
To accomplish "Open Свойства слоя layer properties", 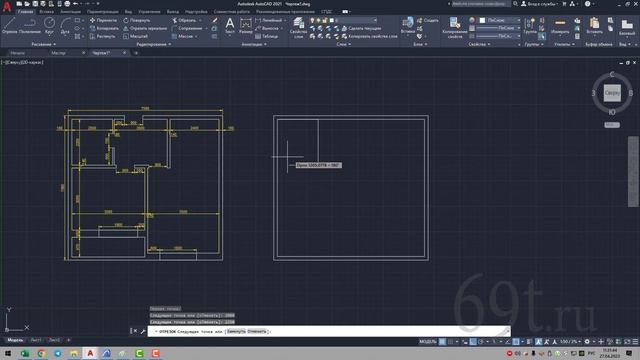I will 298,28.
